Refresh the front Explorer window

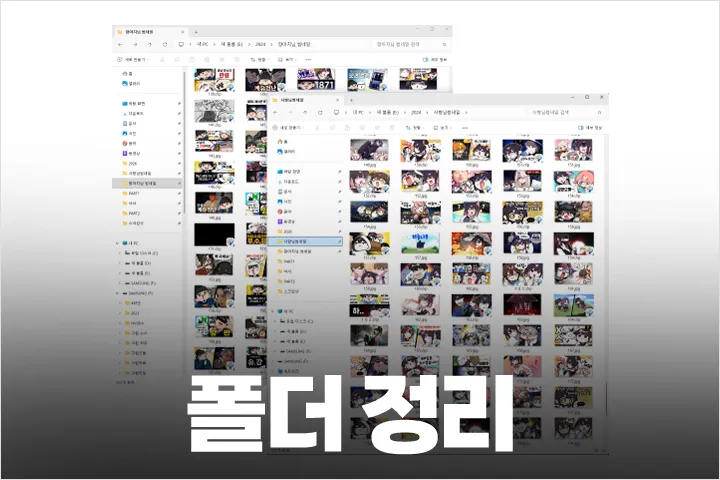(320, 113)
